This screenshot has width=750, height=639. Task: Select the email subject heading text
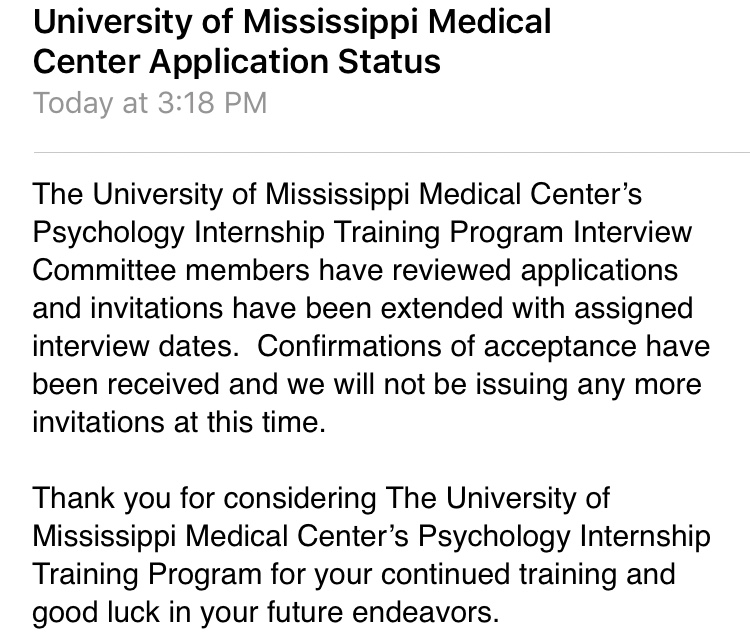pyautogui.click(x=292, y=42)
